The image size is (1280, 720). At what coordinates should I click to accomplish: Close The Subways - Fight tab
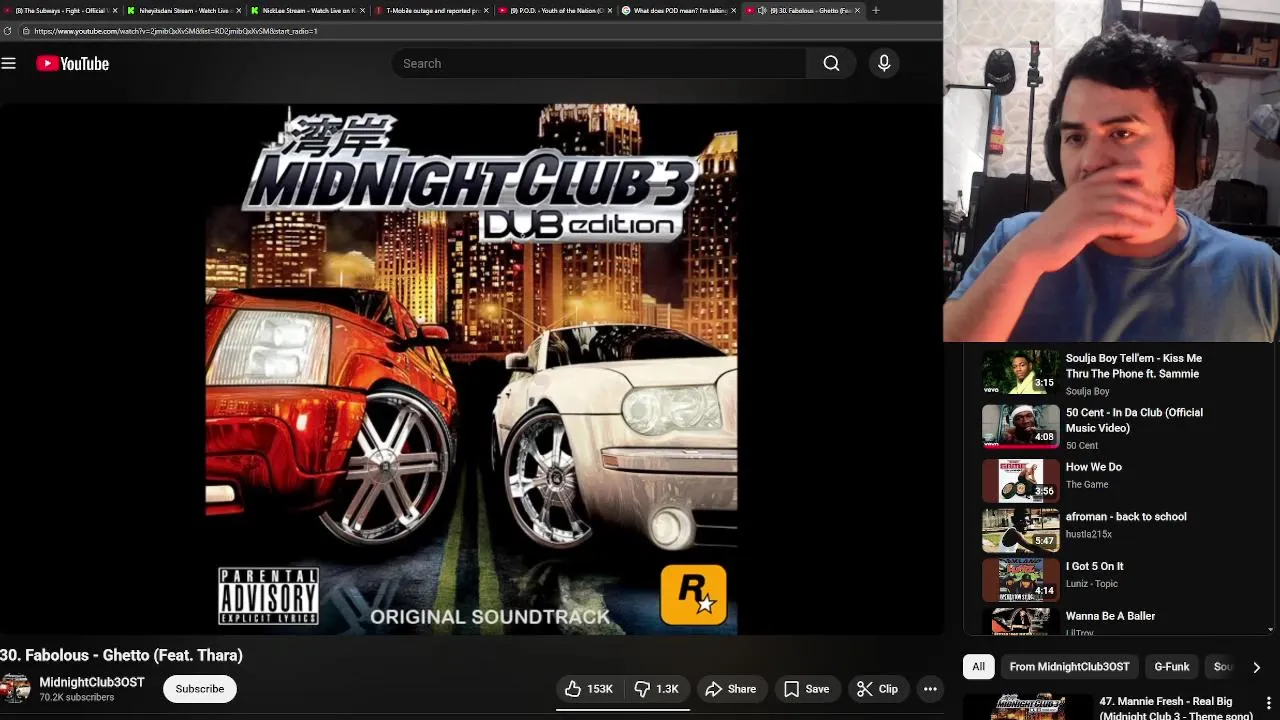(x=114, y=10)
